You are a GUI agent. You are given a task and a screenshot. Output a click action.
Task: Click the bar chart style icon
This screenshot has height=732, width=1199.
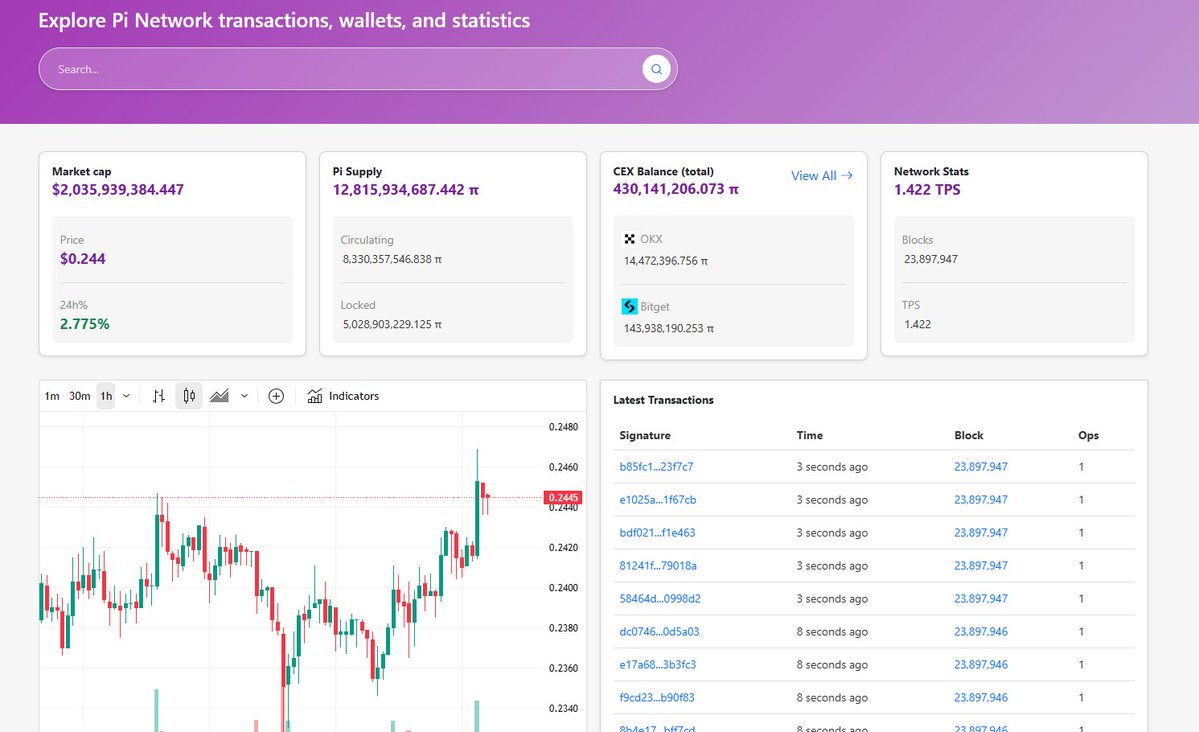coord(158,395)
